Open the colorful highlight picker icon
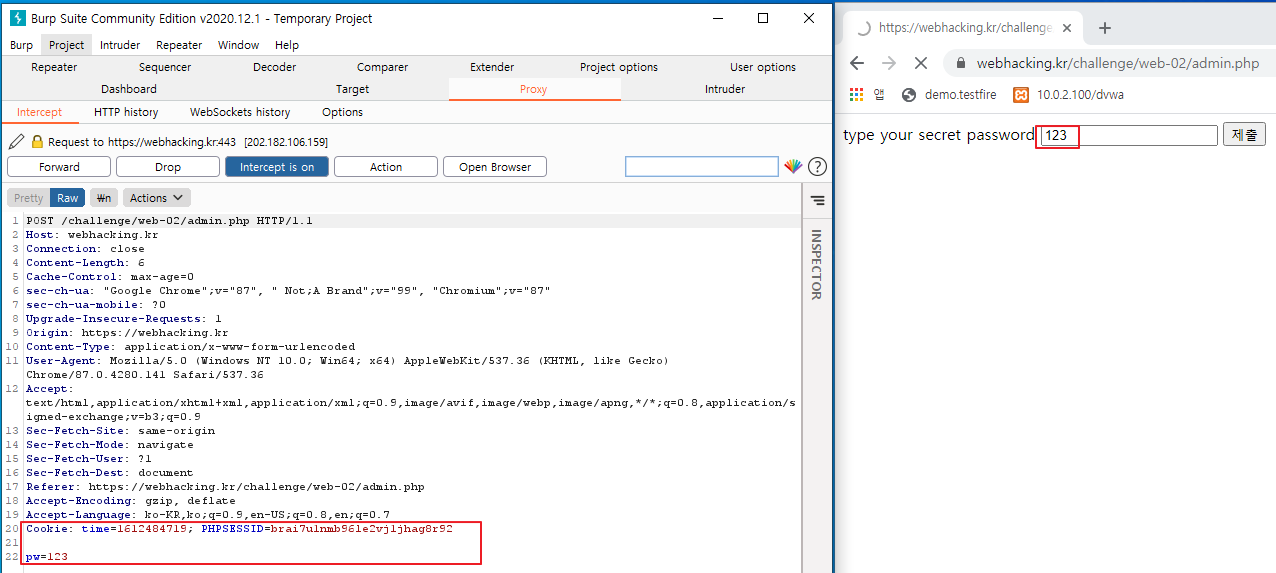The height and width of the screenshot is (573, 1276). click(x=793, y=166)
